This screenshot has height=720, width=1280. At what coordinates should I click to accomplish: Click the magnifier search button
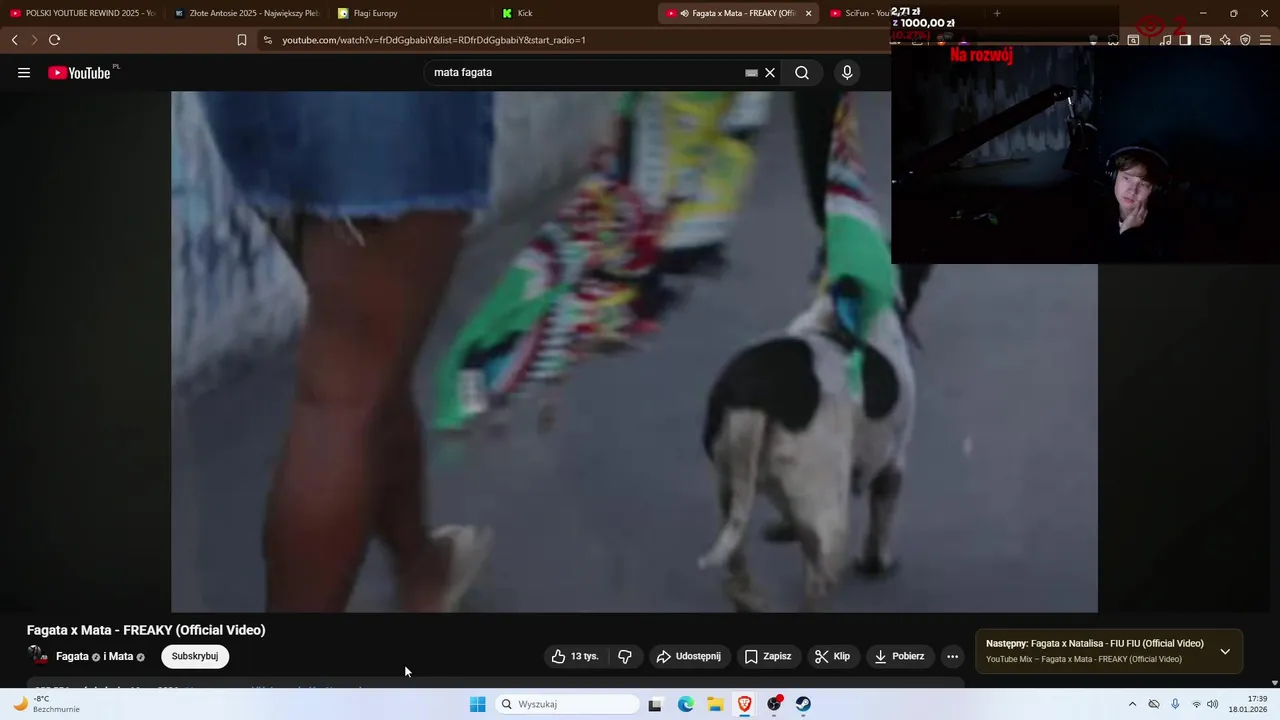pyautogui.click(x=802, y=72)
